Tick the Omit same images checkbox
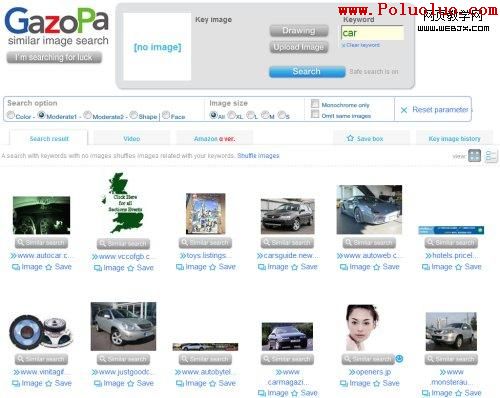This screenshot has width=500, height=398. click(315, 114)
